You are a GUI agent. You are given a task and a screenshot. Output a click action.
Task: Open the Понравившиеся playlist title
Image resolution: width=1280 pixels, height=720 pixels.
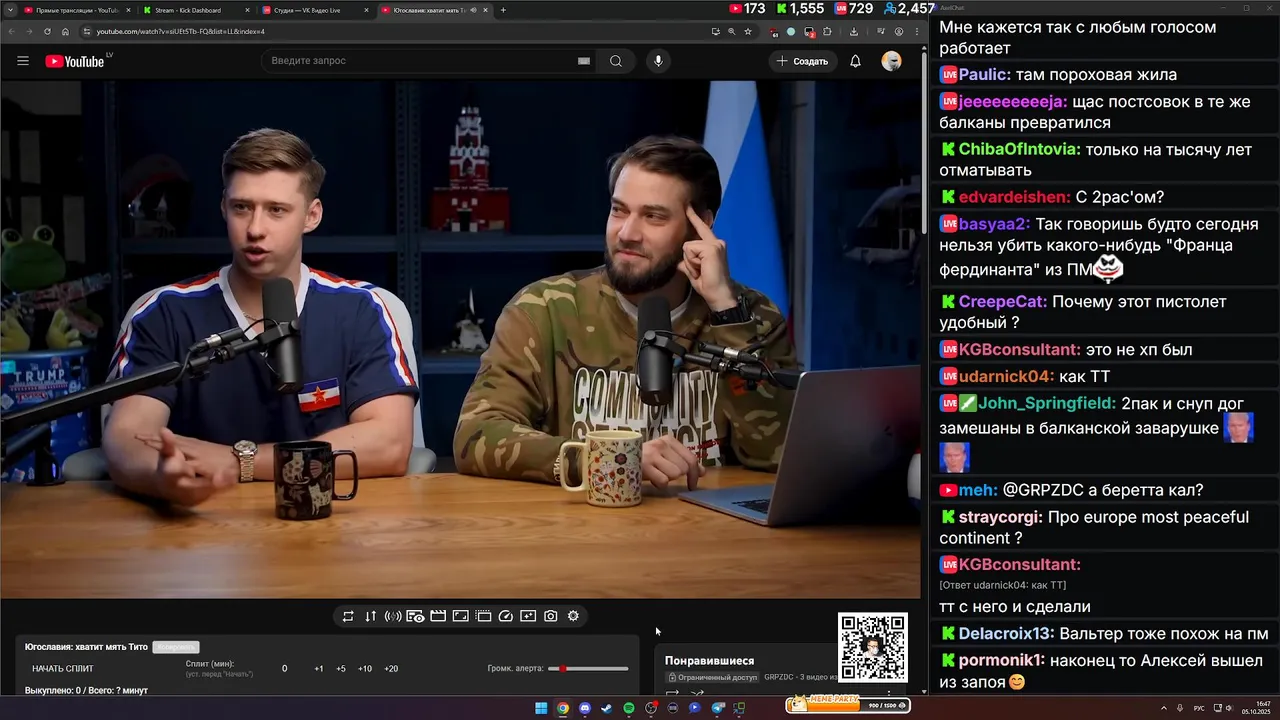click(x=709, y=661)
